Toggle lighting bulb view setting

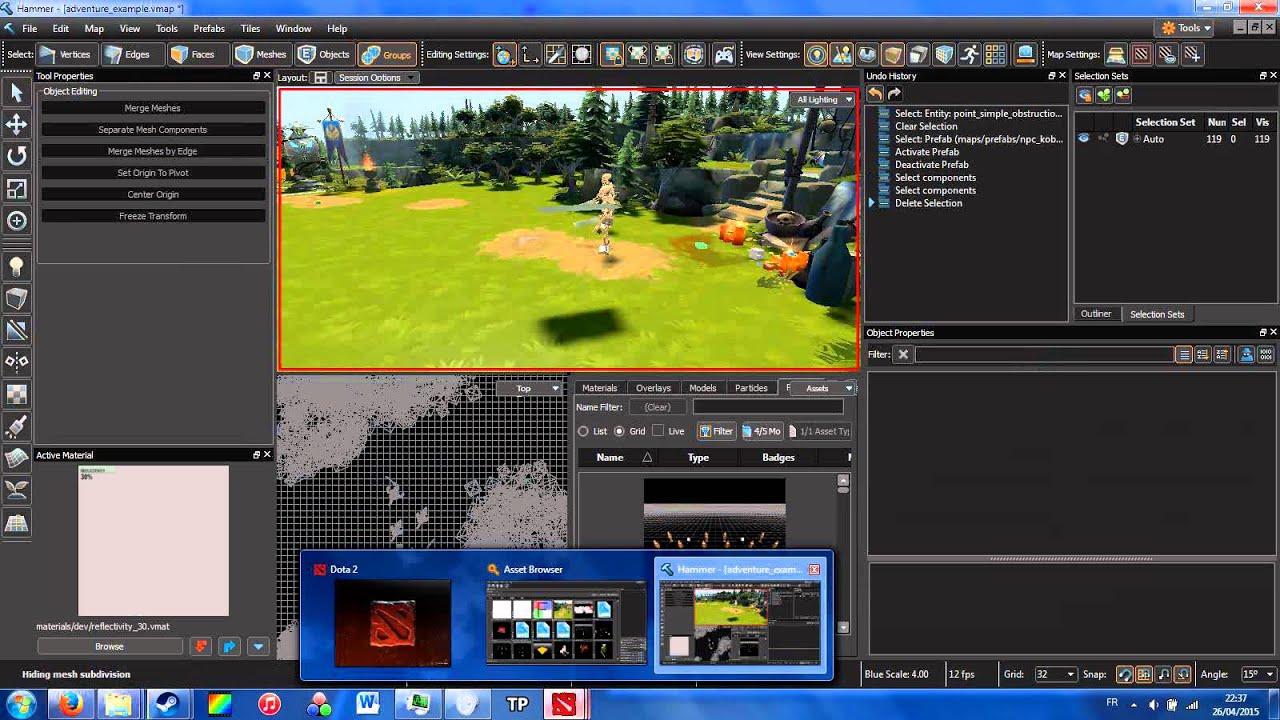tap(816, 54)
